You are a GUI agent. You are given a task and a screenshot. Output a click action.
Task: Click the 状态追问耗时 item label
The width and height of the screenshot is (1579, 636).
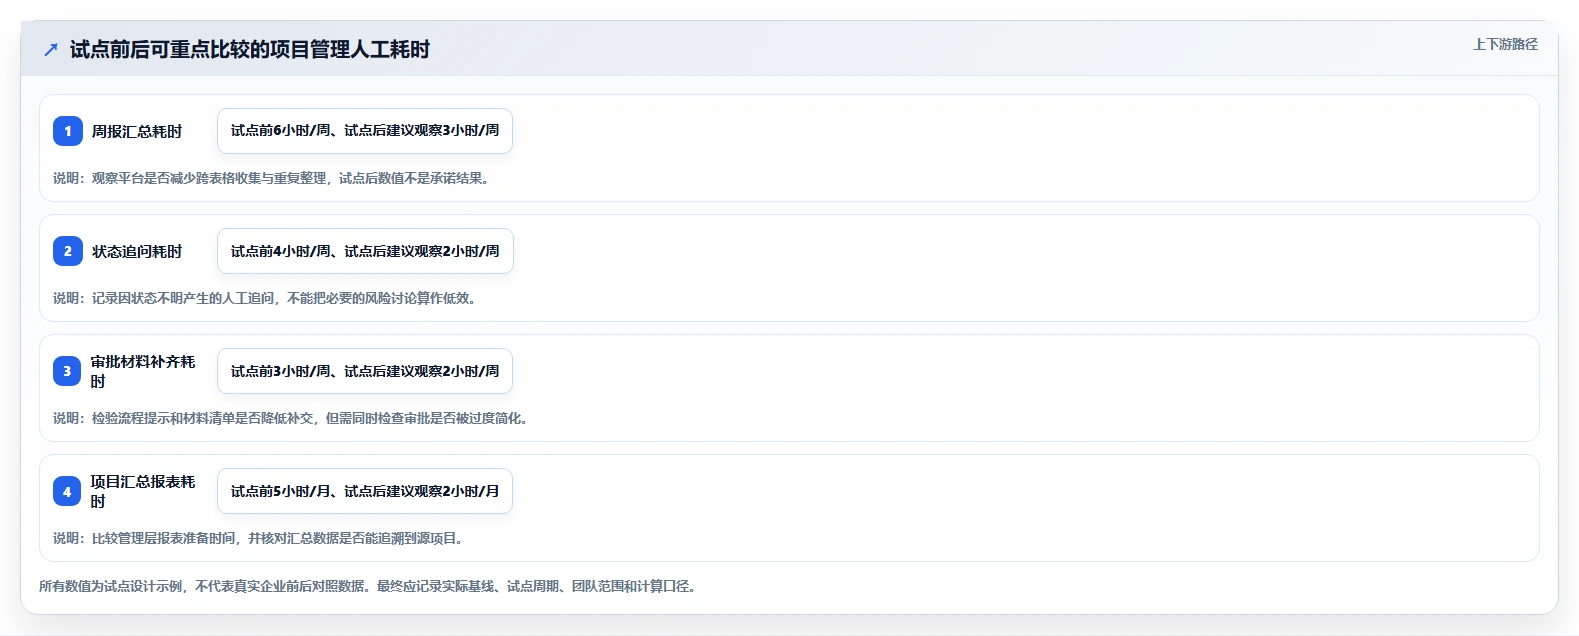pyautogui.click(x=137, y=251)
